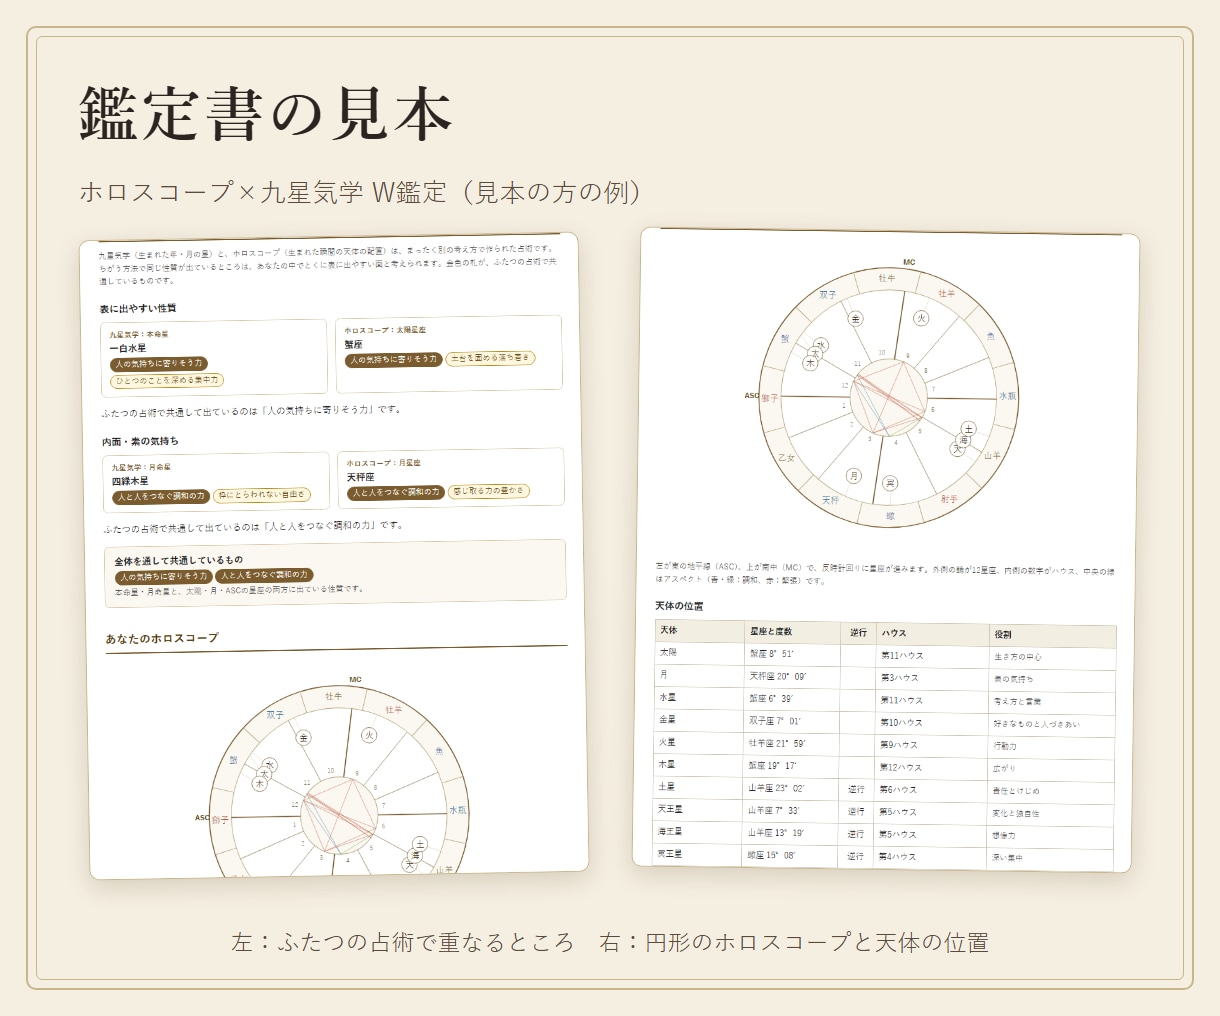1220x1016 pixels.
Task: Click the caption 右：円形のホロスコープと天体の位置
Action: click(x=794, y=942)
